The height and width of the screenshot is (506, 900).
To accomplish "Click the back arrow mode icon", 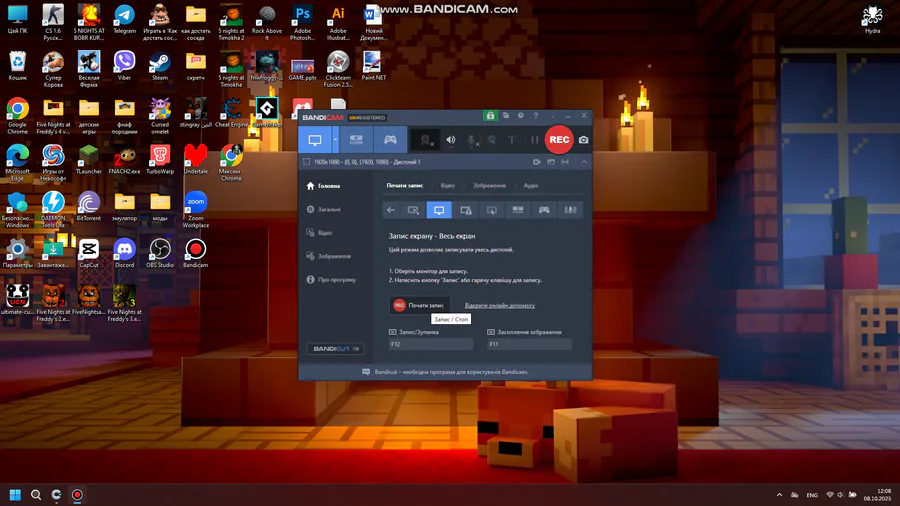I will [x=391, y=210].
